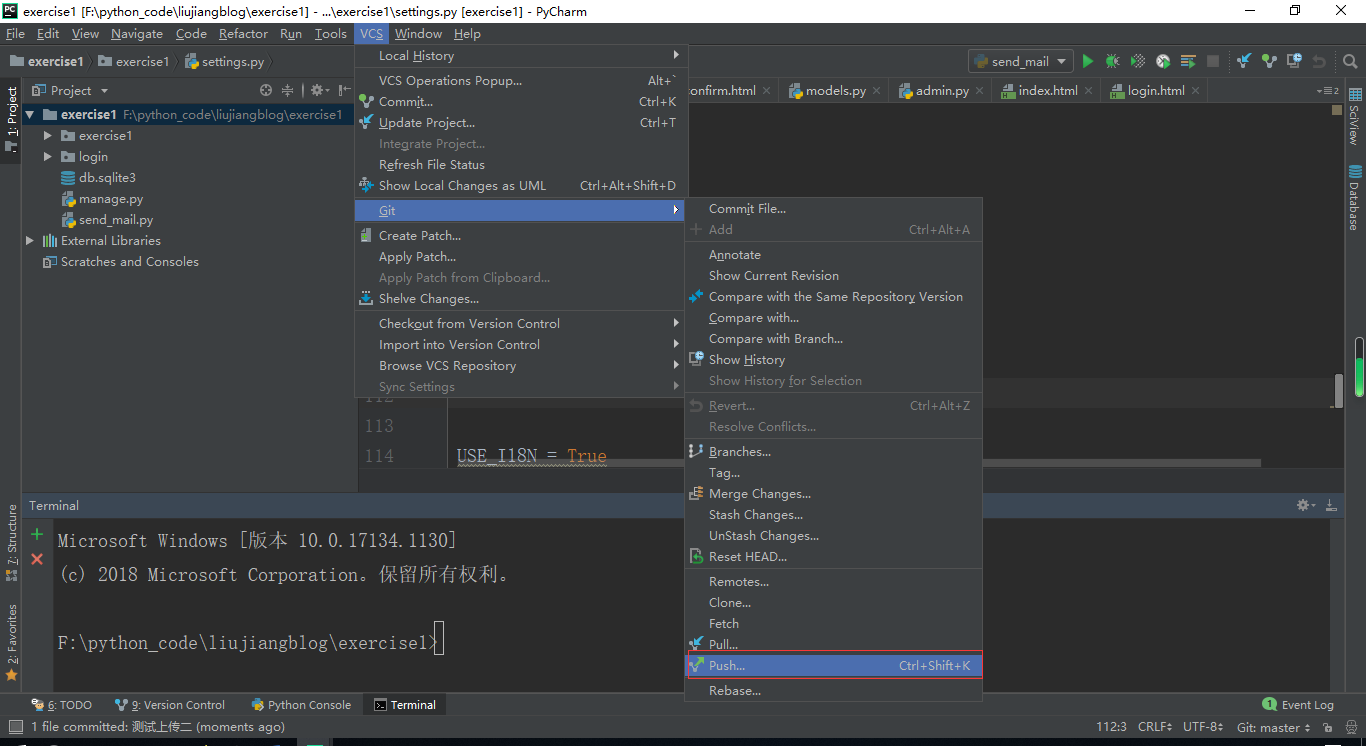Viewport: 1366px width, 746px height.
Task: Open the Event Log from the status bar
Action: click(x=1298, y=705)
